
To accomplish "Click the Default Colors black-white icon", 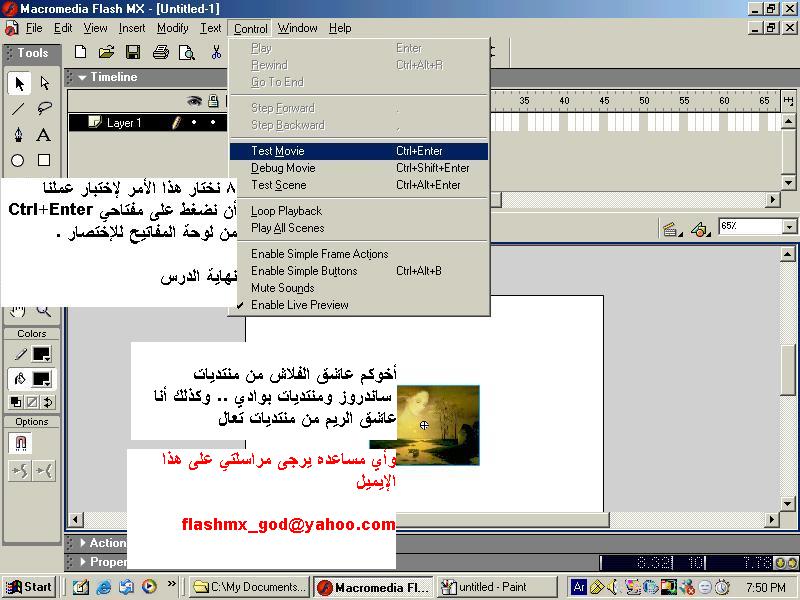I will (16, 402).
